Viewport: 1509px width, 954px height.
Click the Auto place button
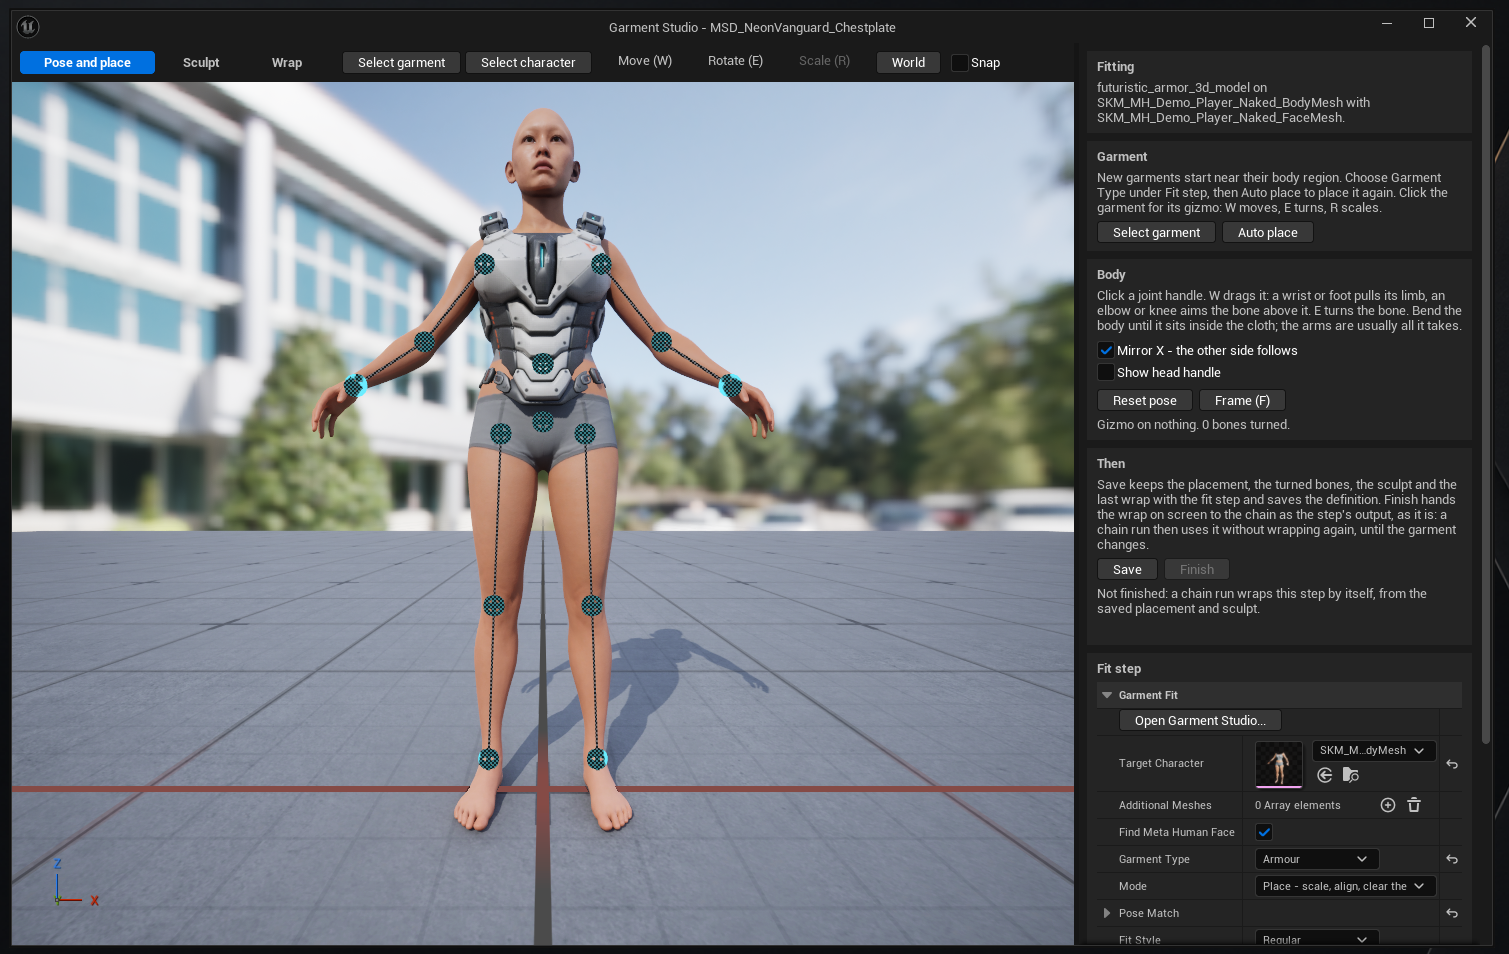pos(1267,232)
